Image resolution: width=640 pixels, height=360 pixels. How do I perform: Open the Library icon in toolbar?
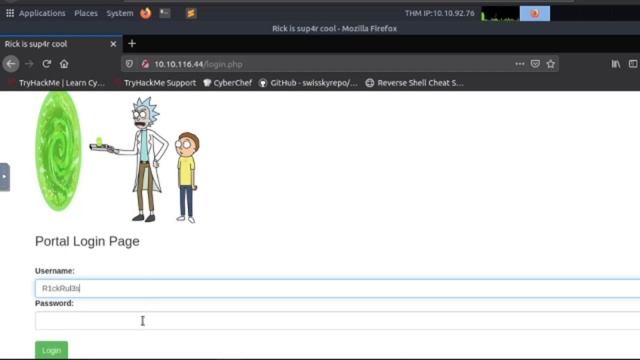pyautogui.click(x=616, y=64)
